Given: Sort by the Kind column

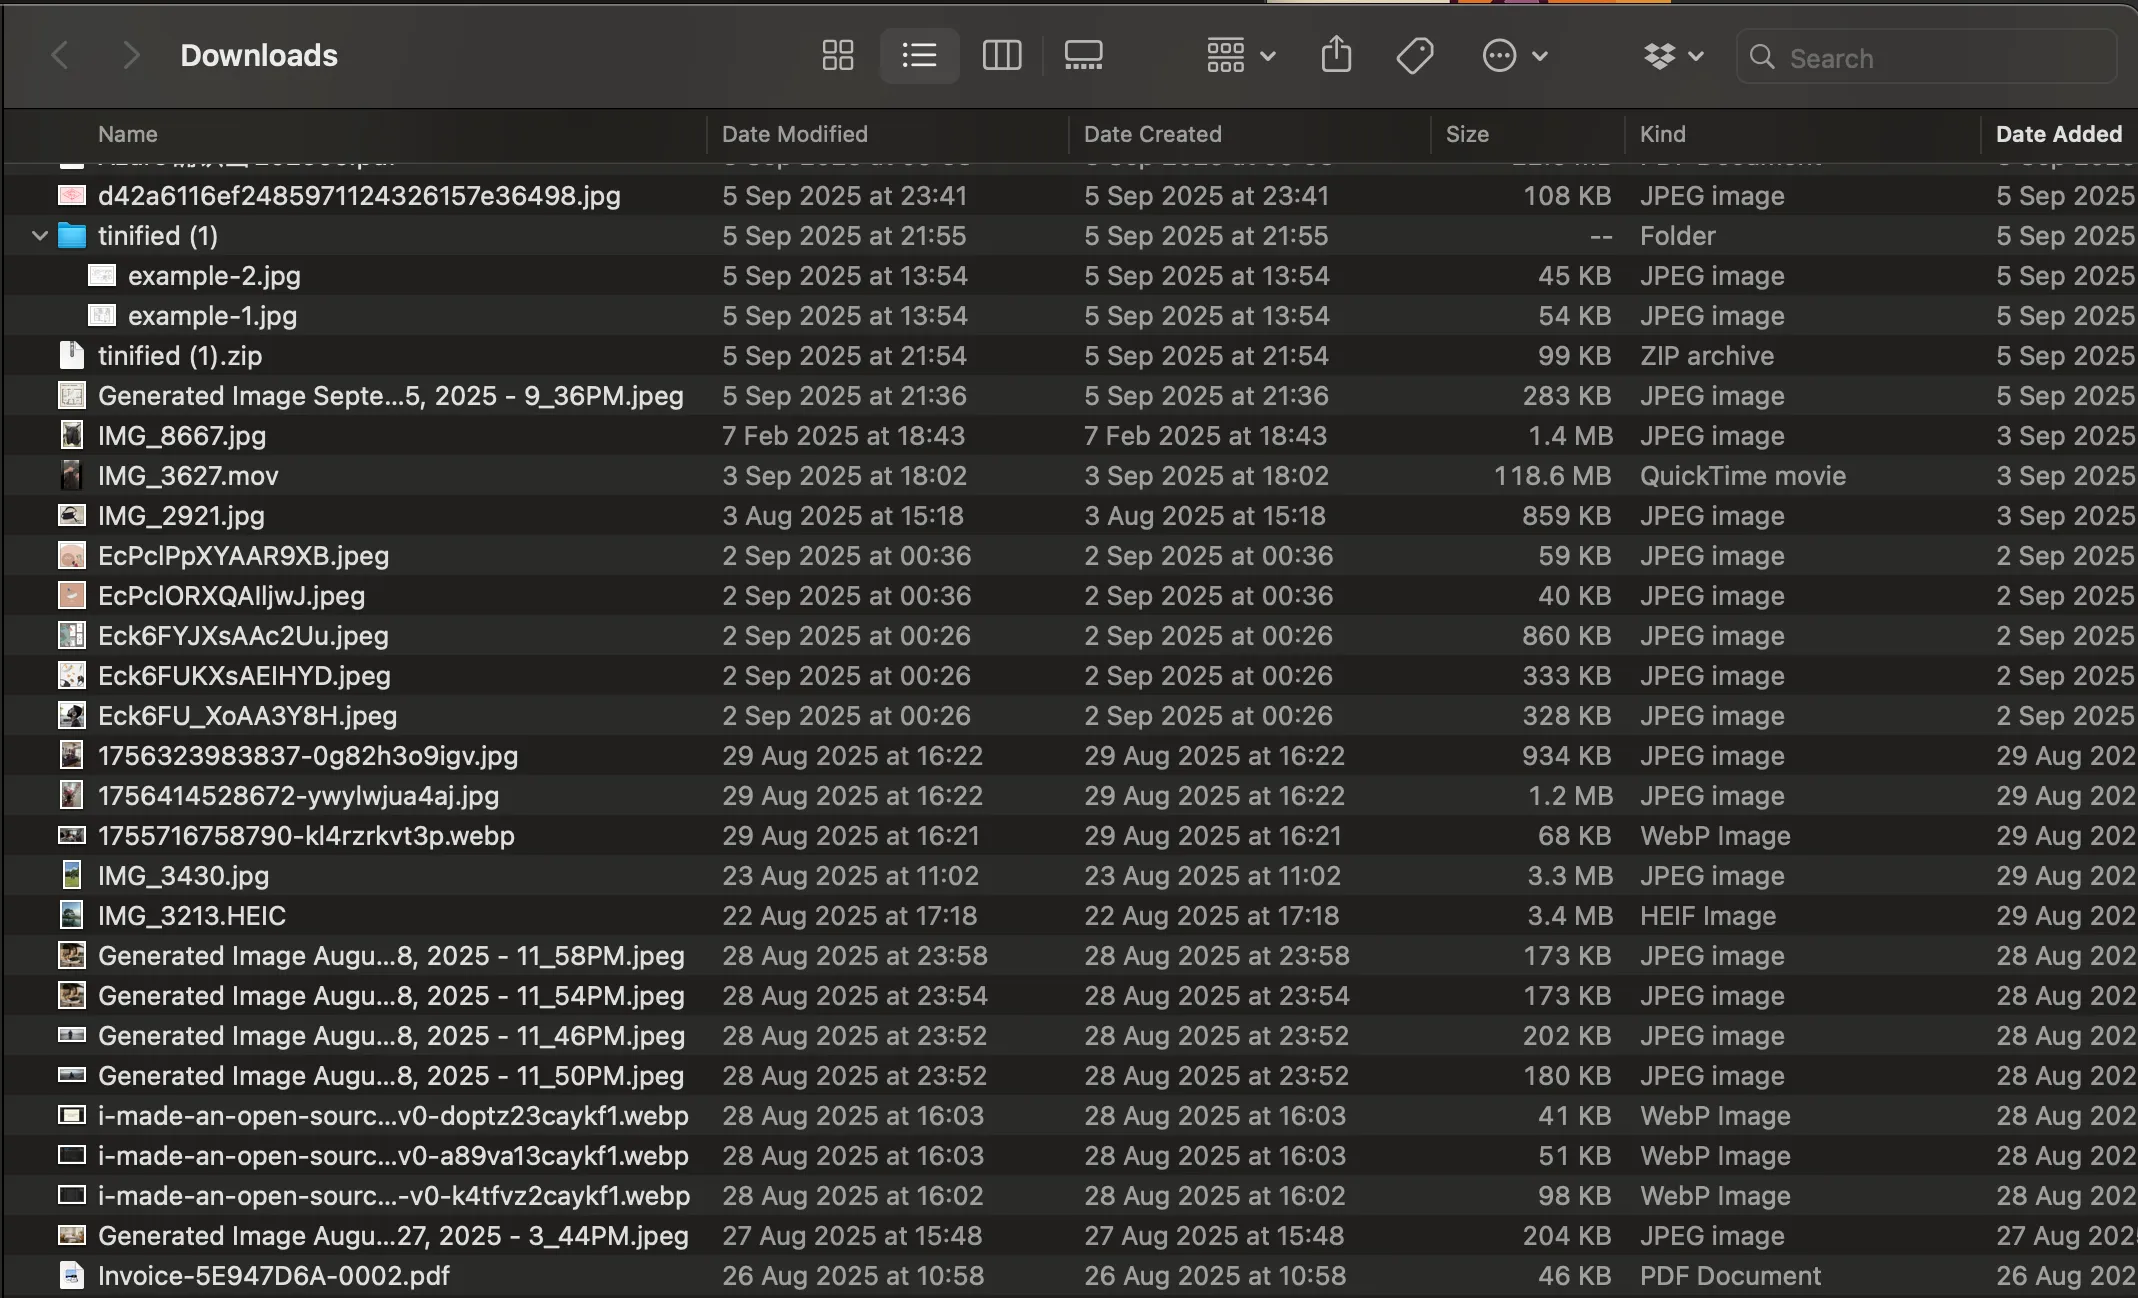Looking at the screenshot, I should (x=1662, y=134).
